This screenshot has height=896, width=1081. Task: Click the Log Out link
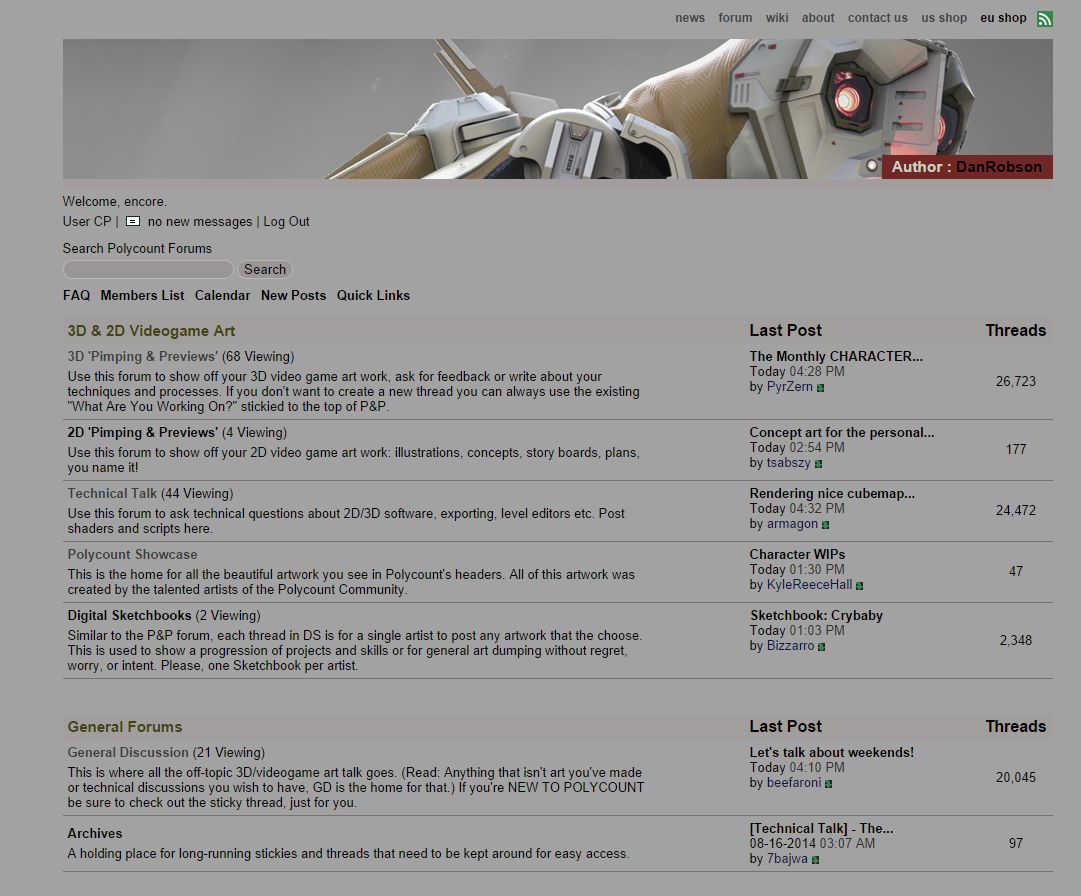click(x=286, y=221)
